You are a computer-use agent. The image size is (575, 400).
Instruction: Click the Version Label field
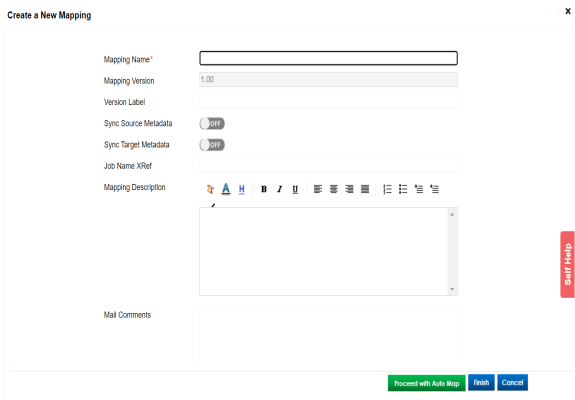click(x=328, y=101)
